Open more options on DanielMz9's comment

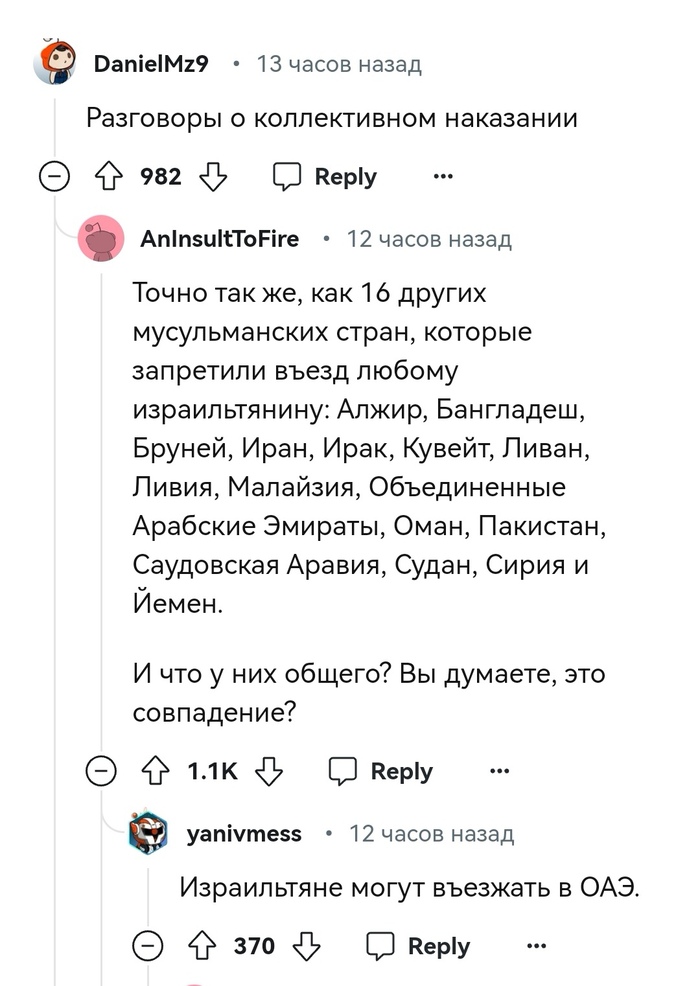tap(442, 177)
